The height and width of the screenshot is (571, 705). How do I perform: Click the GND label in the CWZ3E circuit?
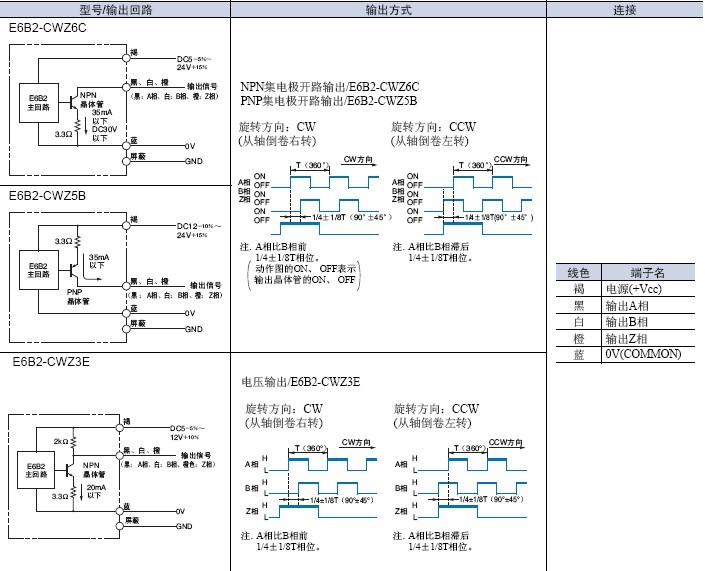point(184,526)
